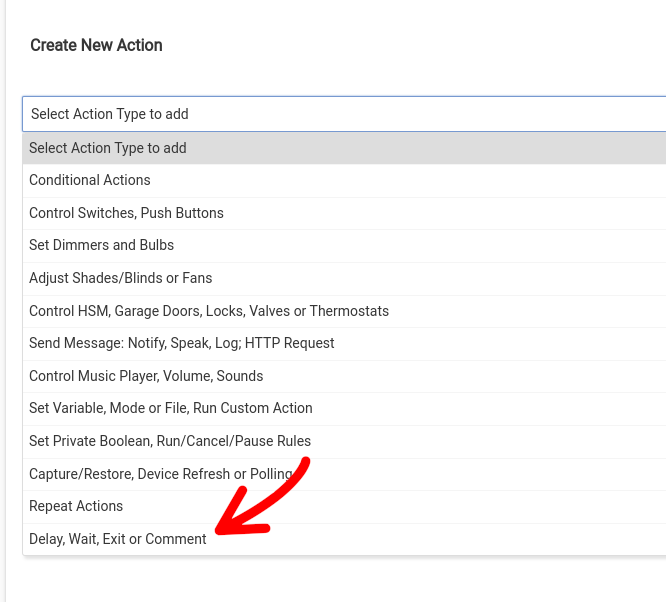Click the blank area below the dropdown list
This screenshot has width=666, height=602.
(x=340, y=580)
